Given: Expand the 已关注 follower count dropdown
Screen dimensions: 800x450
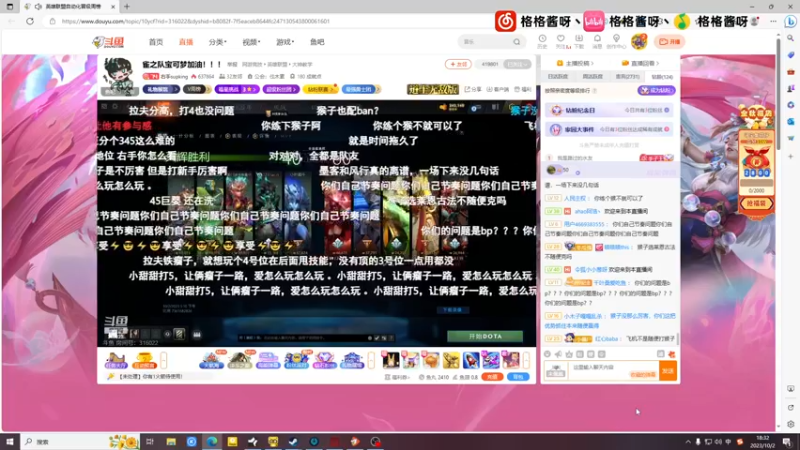Looking at the screenshot, I should 517,64.
